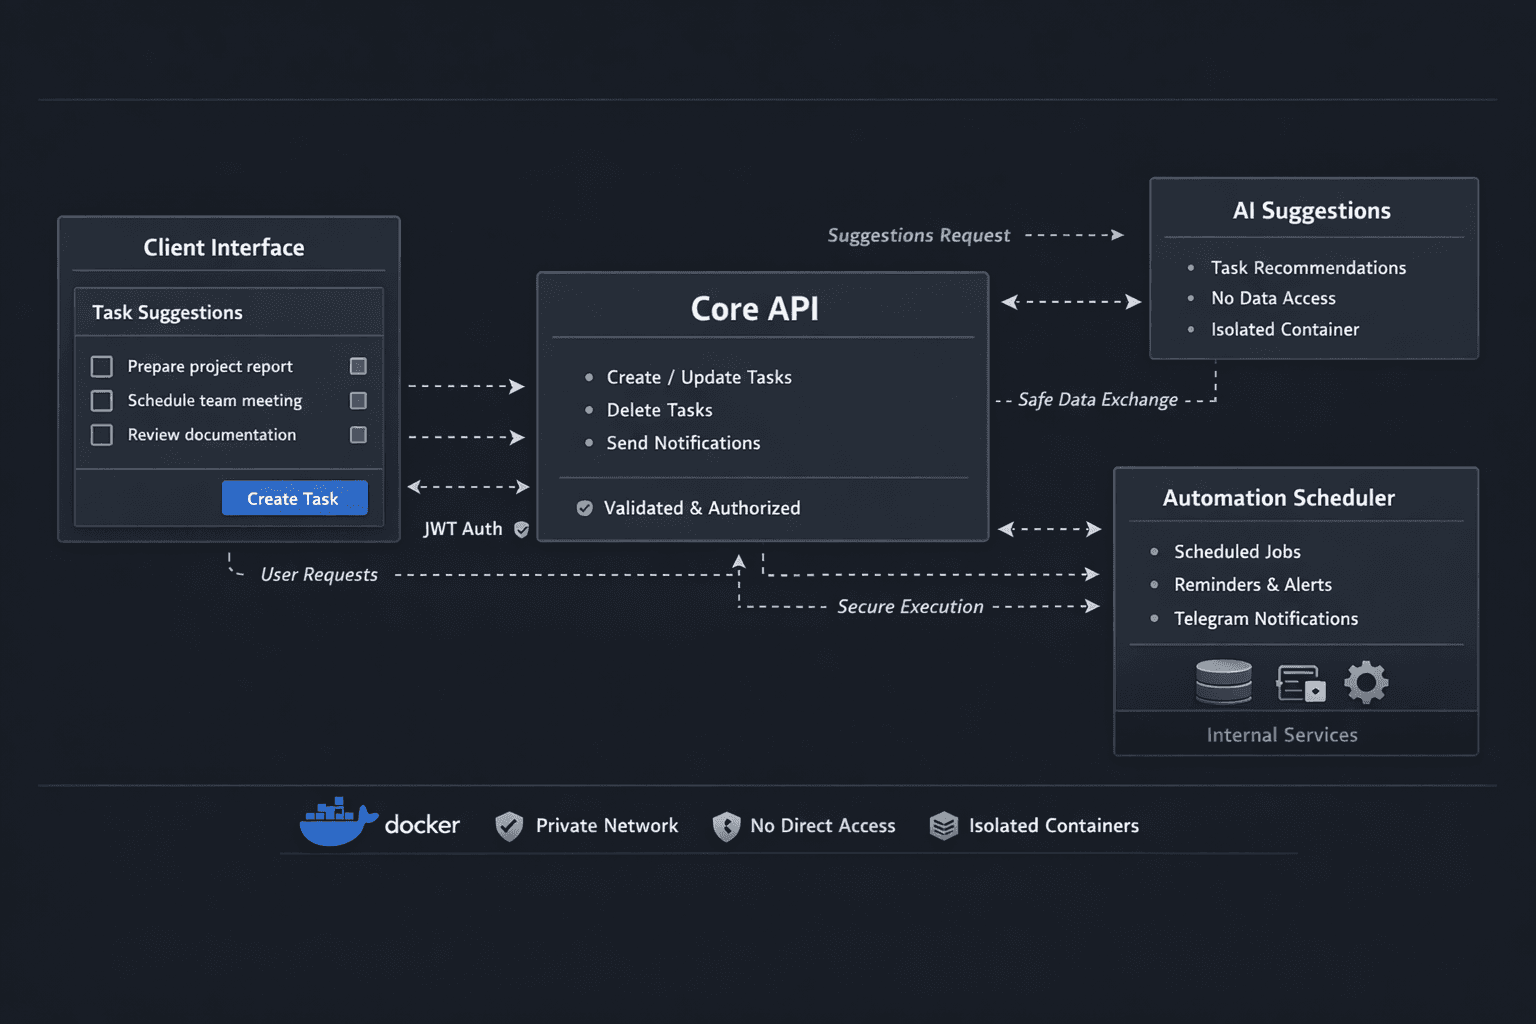Toggle the small box next to Review documentation

click(358, 435)
